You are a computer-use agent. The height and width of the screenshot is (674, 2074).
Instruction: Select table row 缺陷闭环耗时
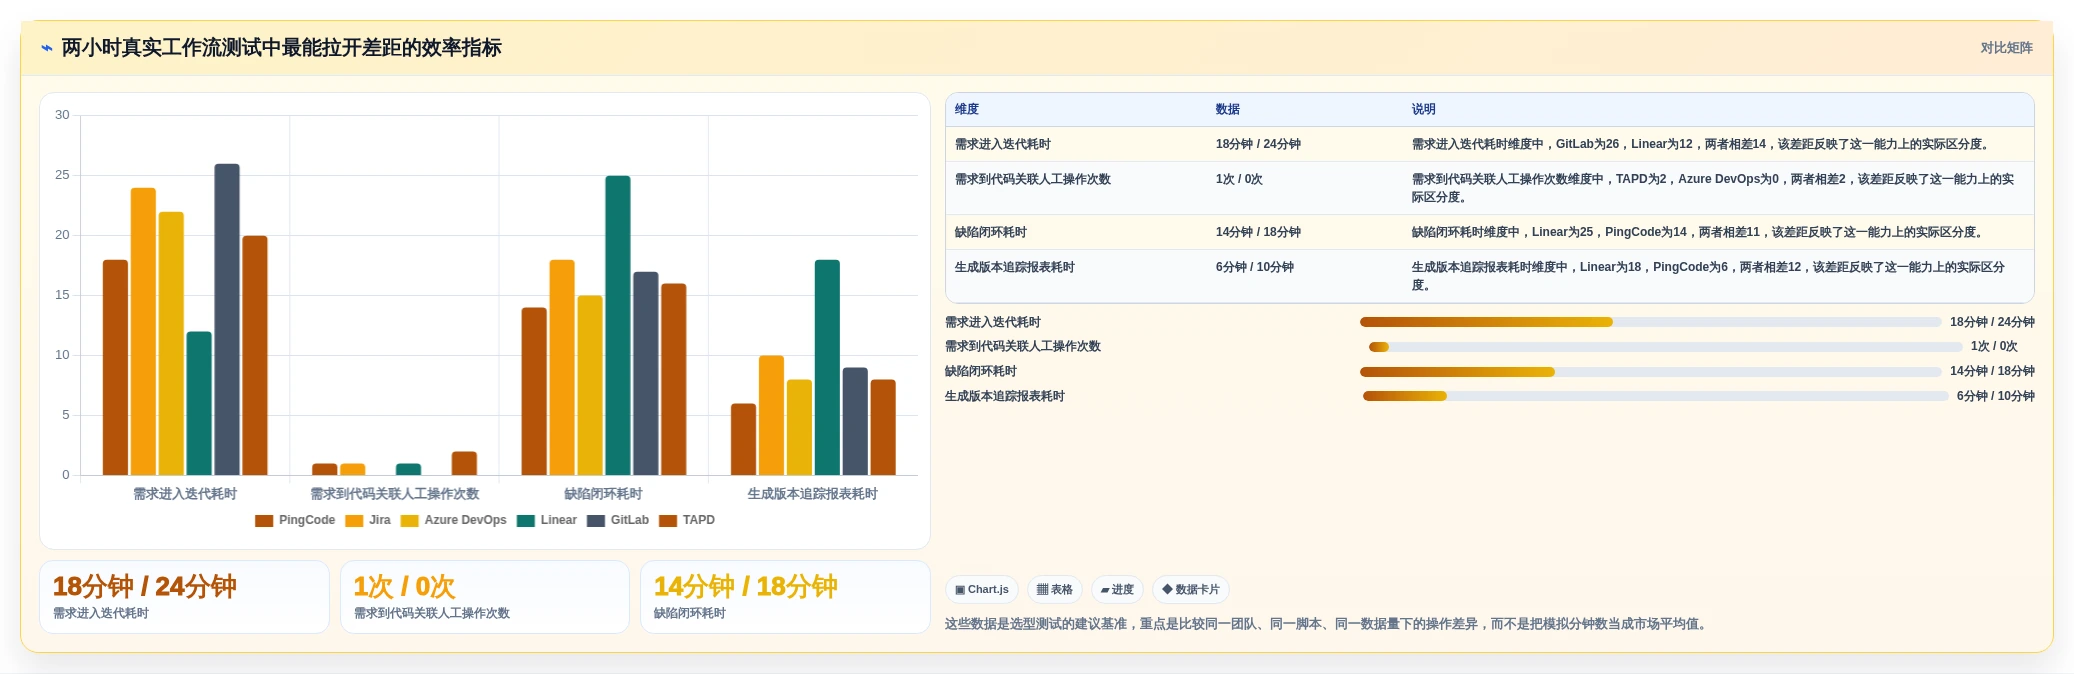coord(1490,232)
